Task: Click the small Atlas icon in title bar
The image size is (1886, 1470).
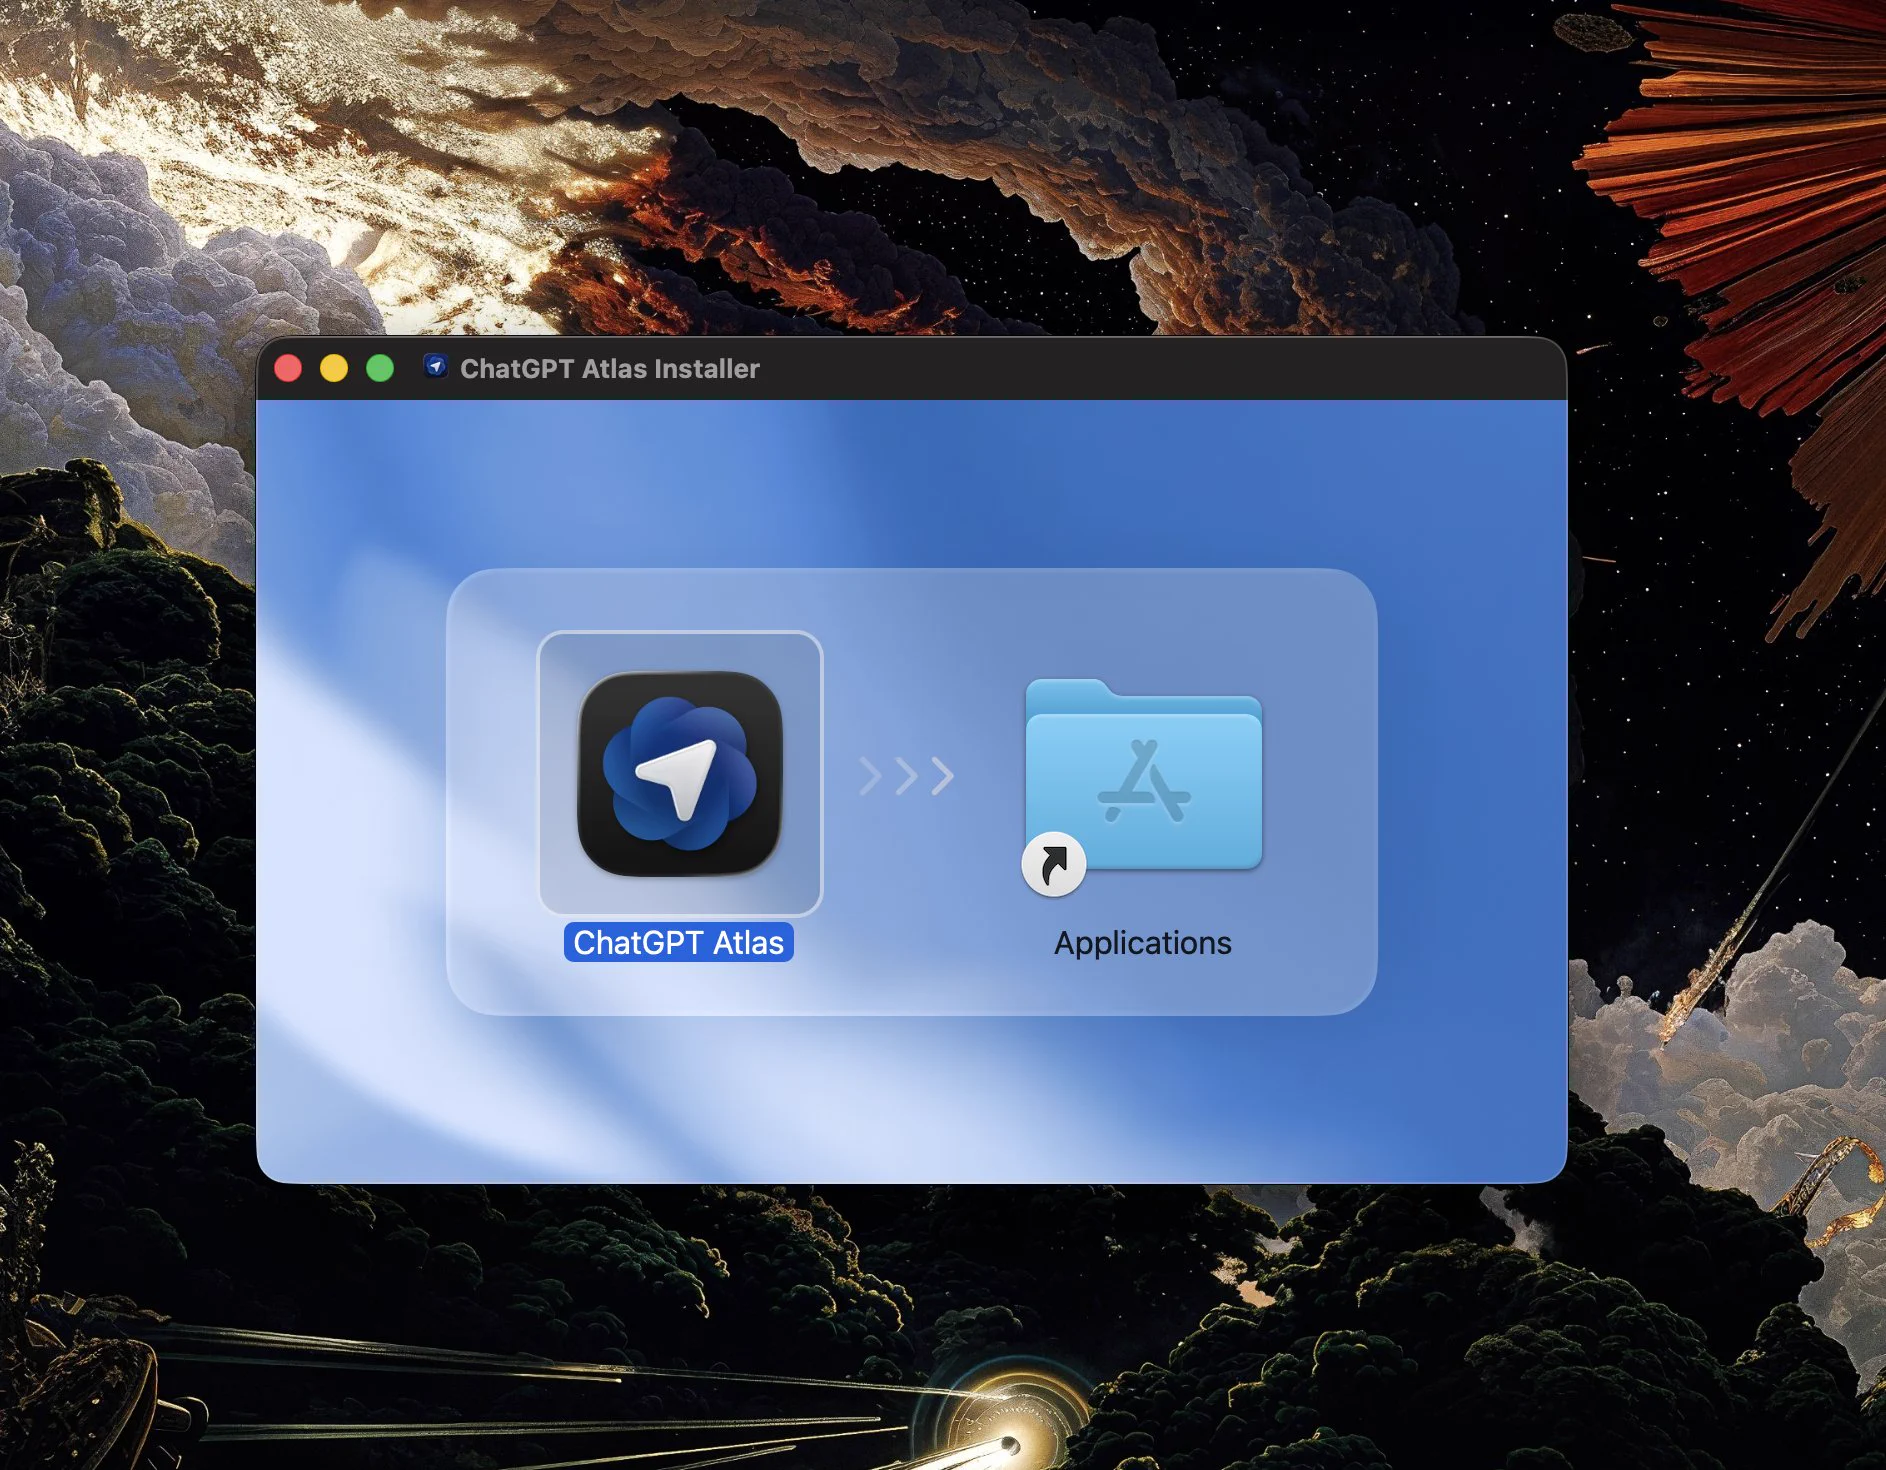Action: pyautogui.click(x=435, y=367)
